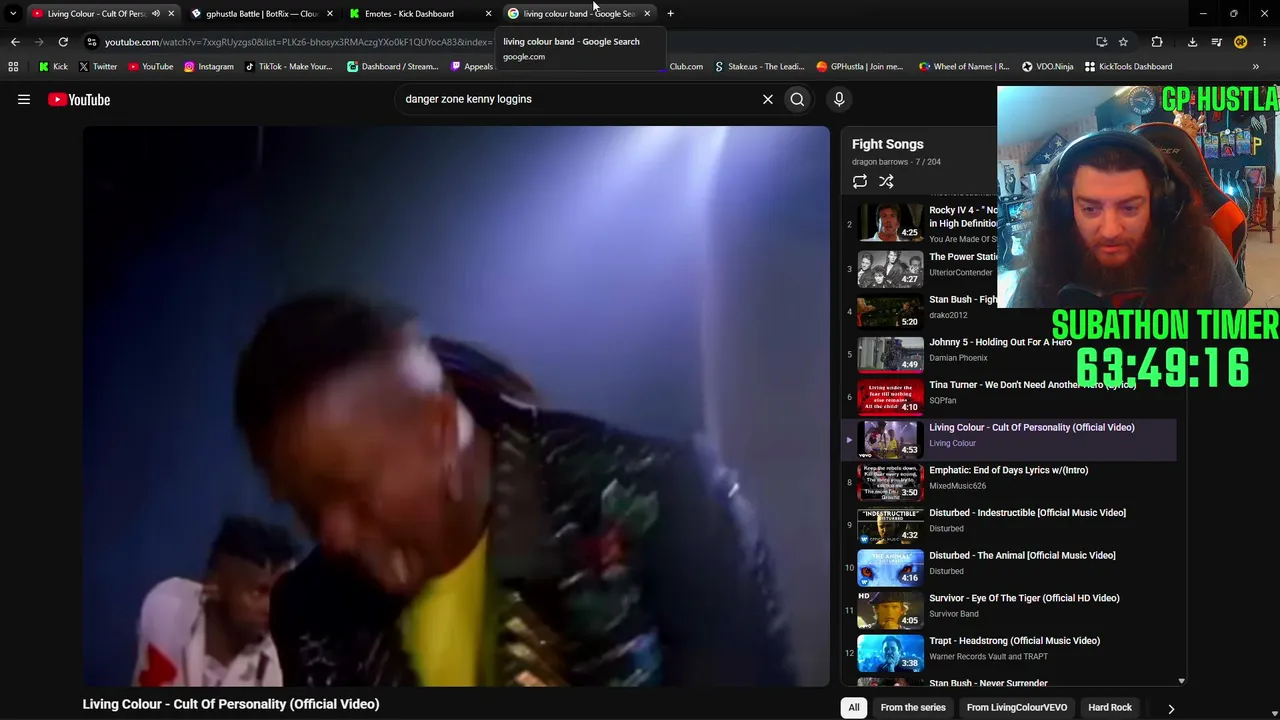Play Johnny 5 - Holding Out For A Hero

click(x=1000, y=342)
